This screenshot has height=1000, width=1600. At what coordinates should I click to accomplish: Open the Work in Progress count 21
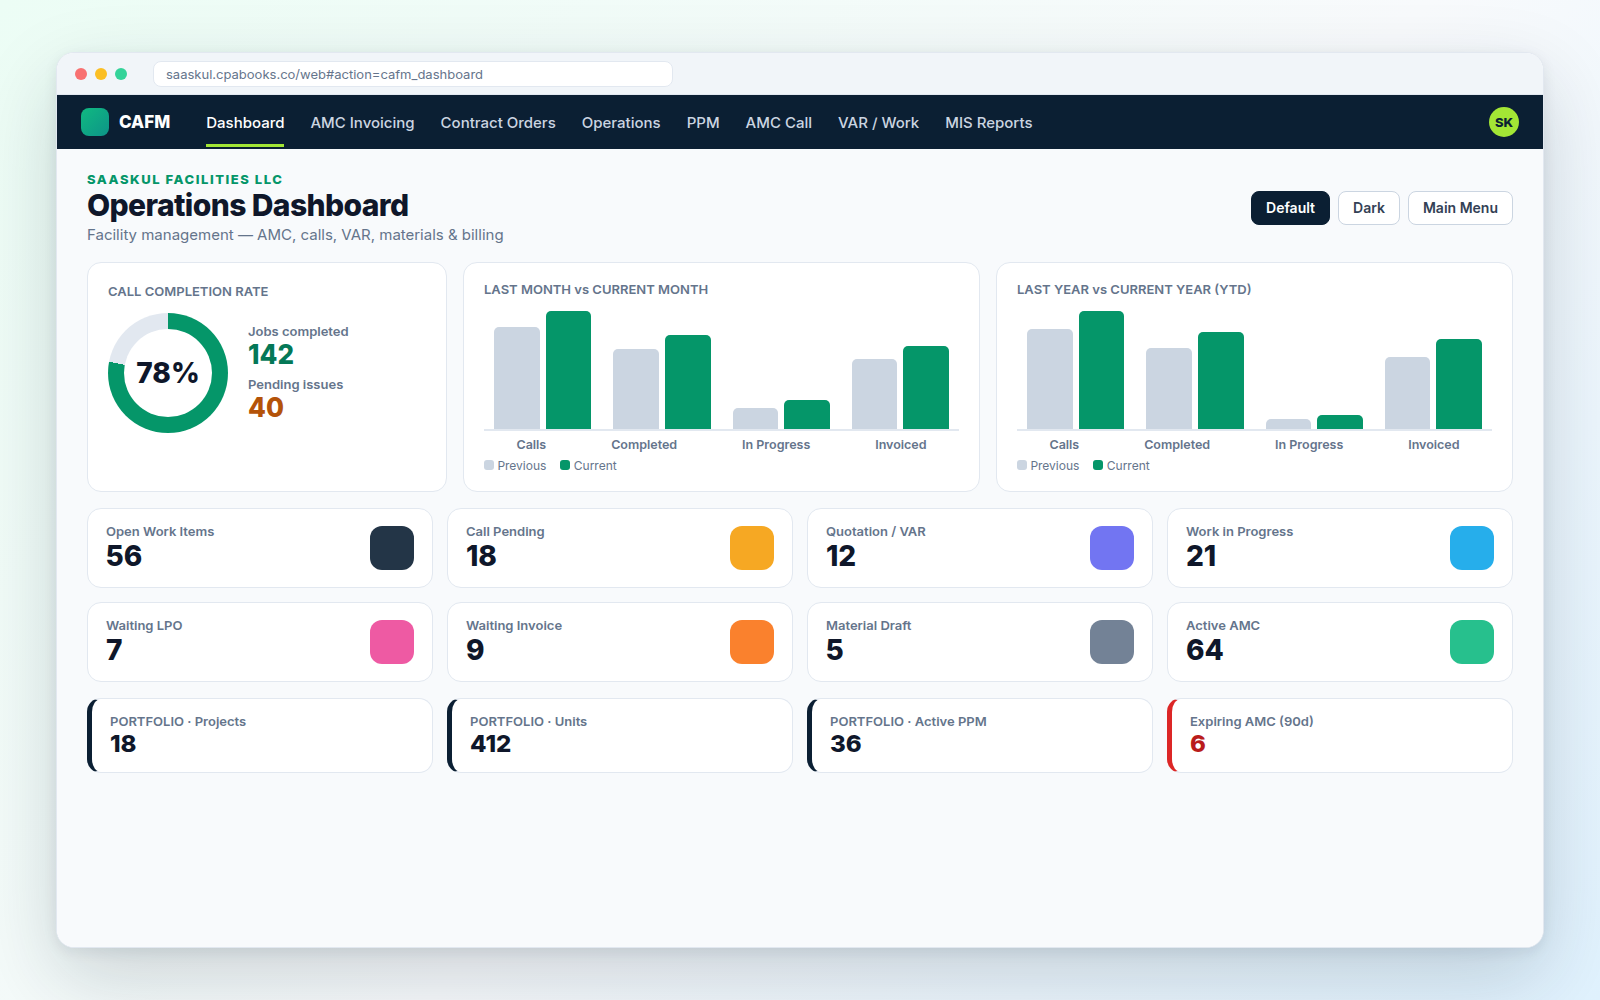[1201, 556]
